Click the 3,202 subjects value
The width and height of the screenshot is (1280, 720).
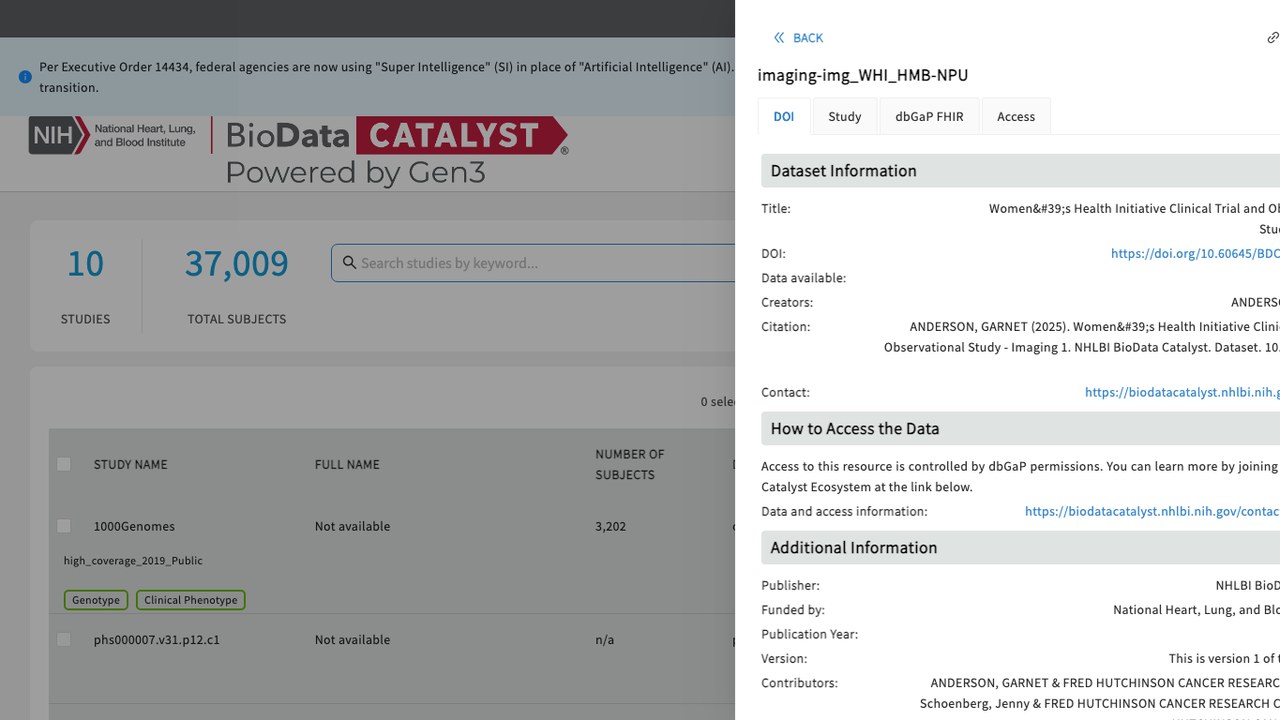pos(611,526)
